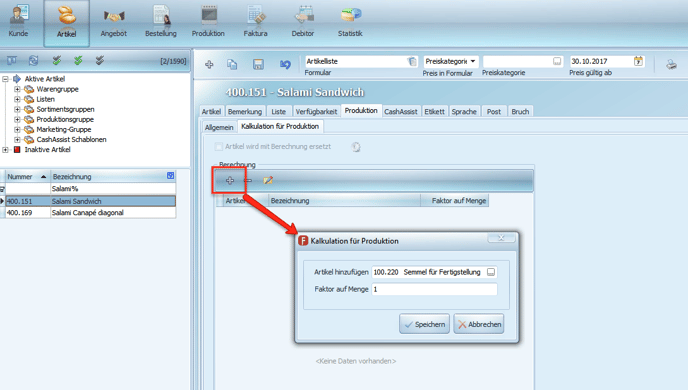Switch to the Sprache tab
The height and width of the screenshot is (390, 688).
click(x=464, y=111)
